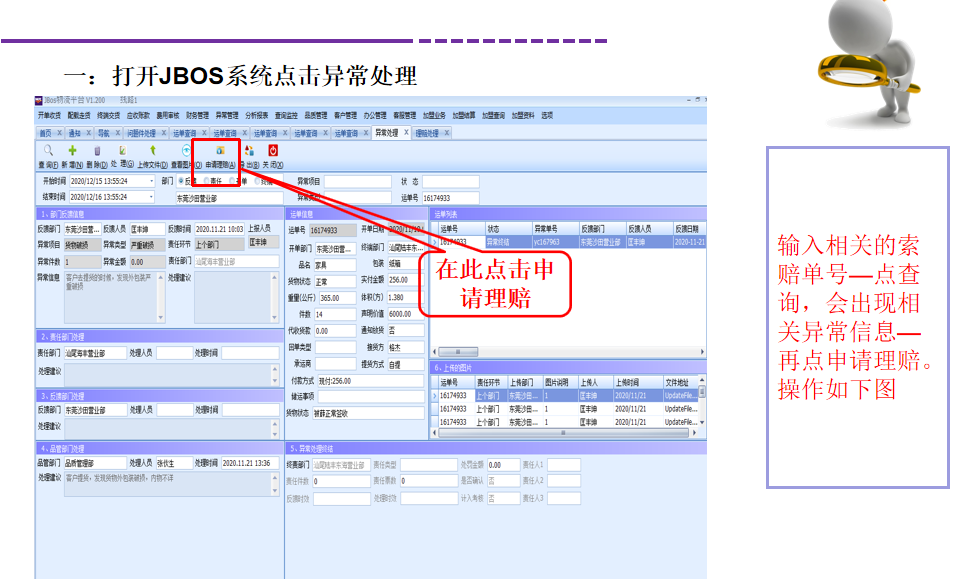Click the 删除 trash can icon
The image size is (960, 587).
pos(97,151)
